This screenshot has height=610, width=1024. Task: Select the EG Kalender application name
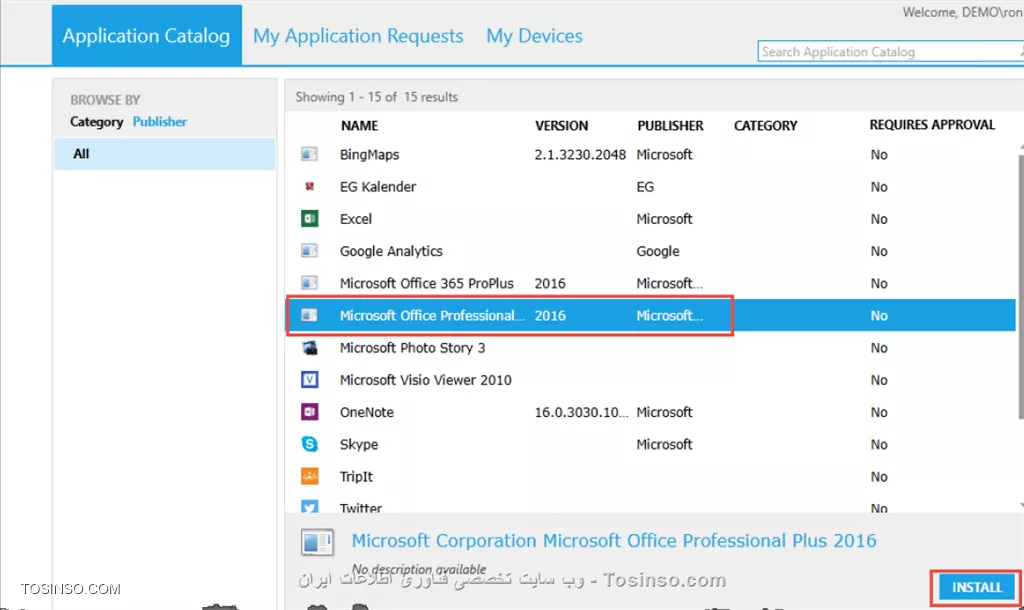(x=377, y=187)
